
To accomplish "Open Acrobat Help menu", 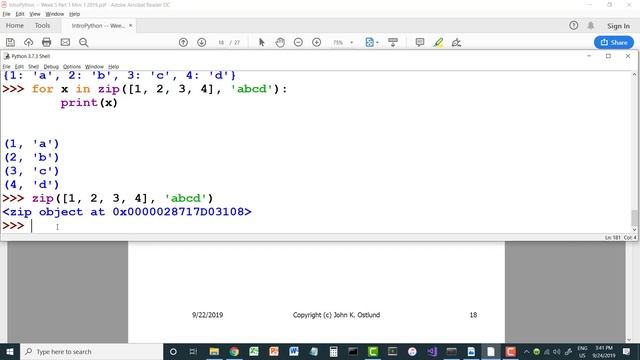I will pyautogui.click(x=74, y=14).
